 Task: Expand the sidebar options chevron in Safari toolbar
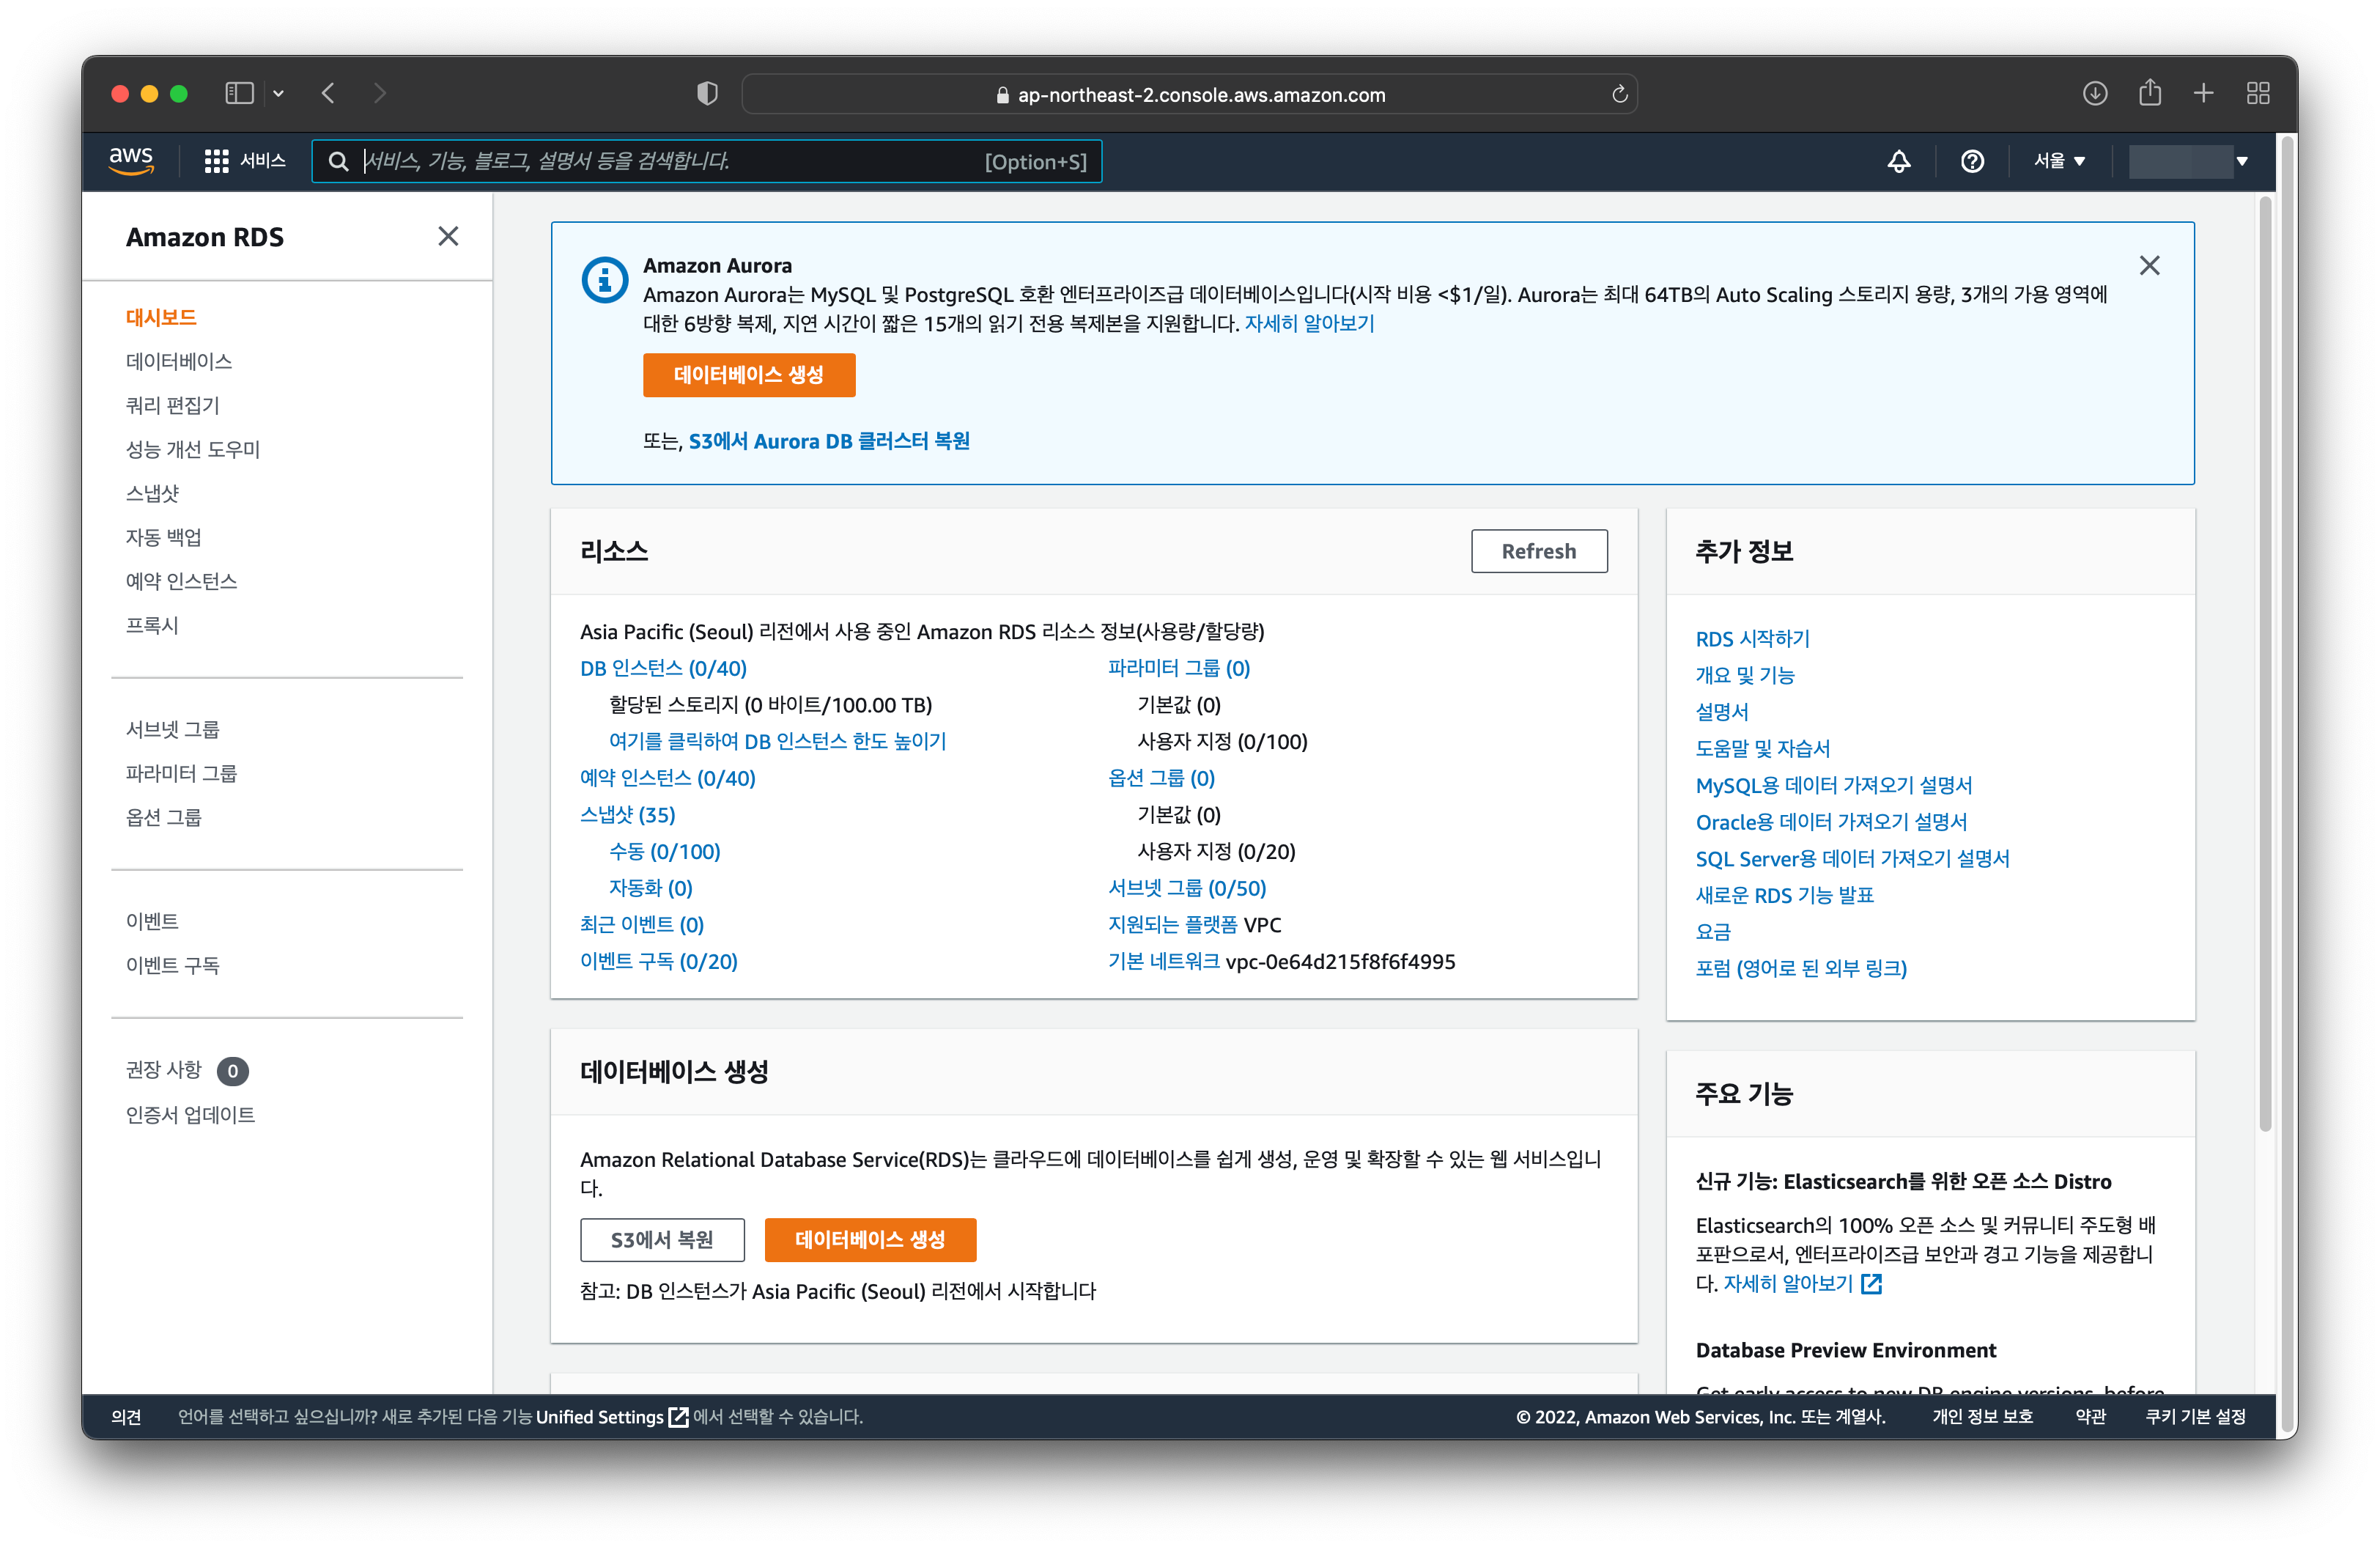[x=279, y=93]
